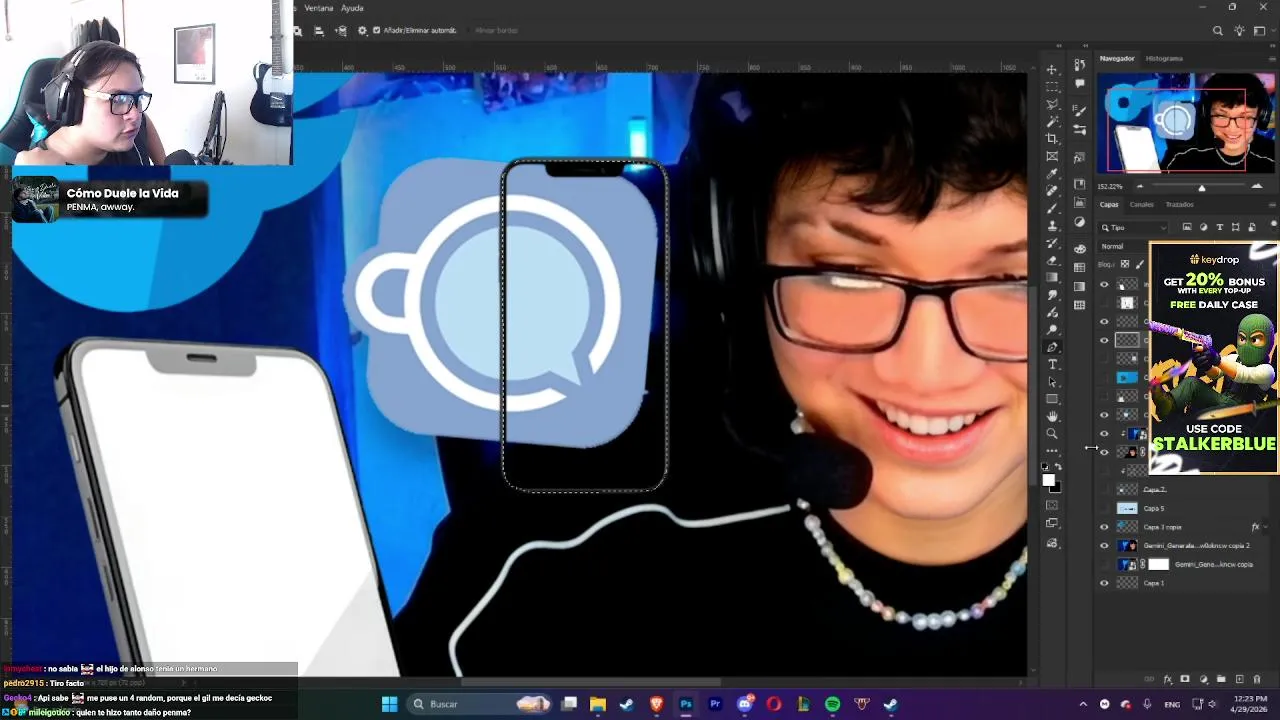Select the Path Selection tool
Viewport: 1280px width, 720px height.
click(1052, 382)
